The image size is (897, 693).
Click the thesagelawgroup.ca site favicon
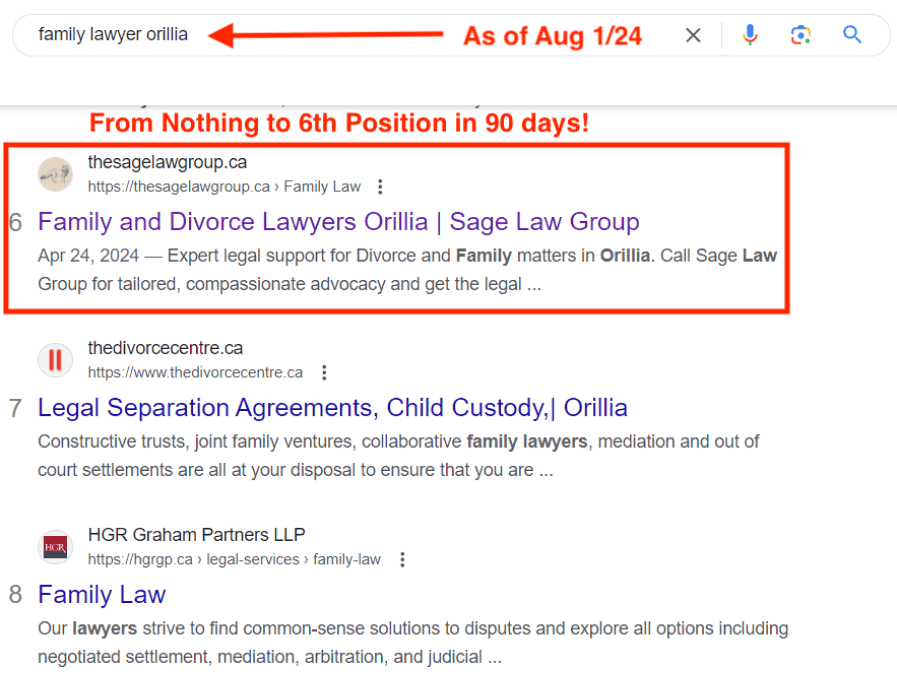pos(56,174)
